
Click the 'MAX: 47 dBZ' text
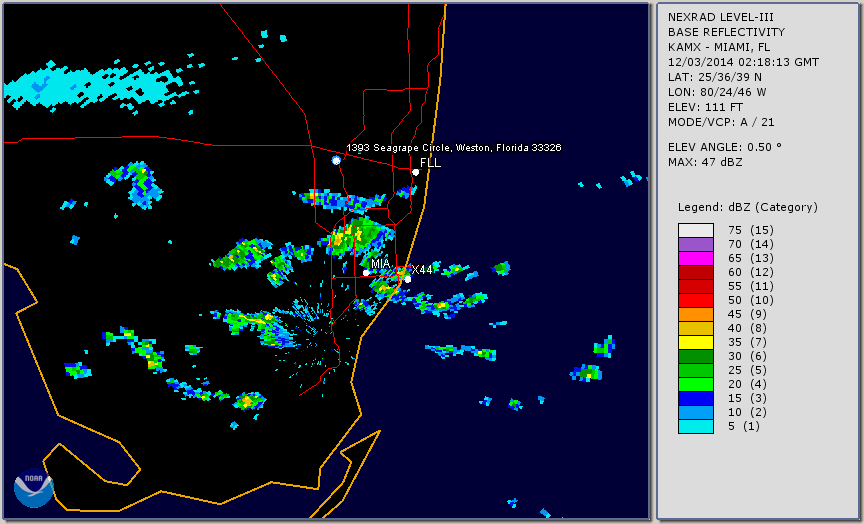[x=705, y=162]
